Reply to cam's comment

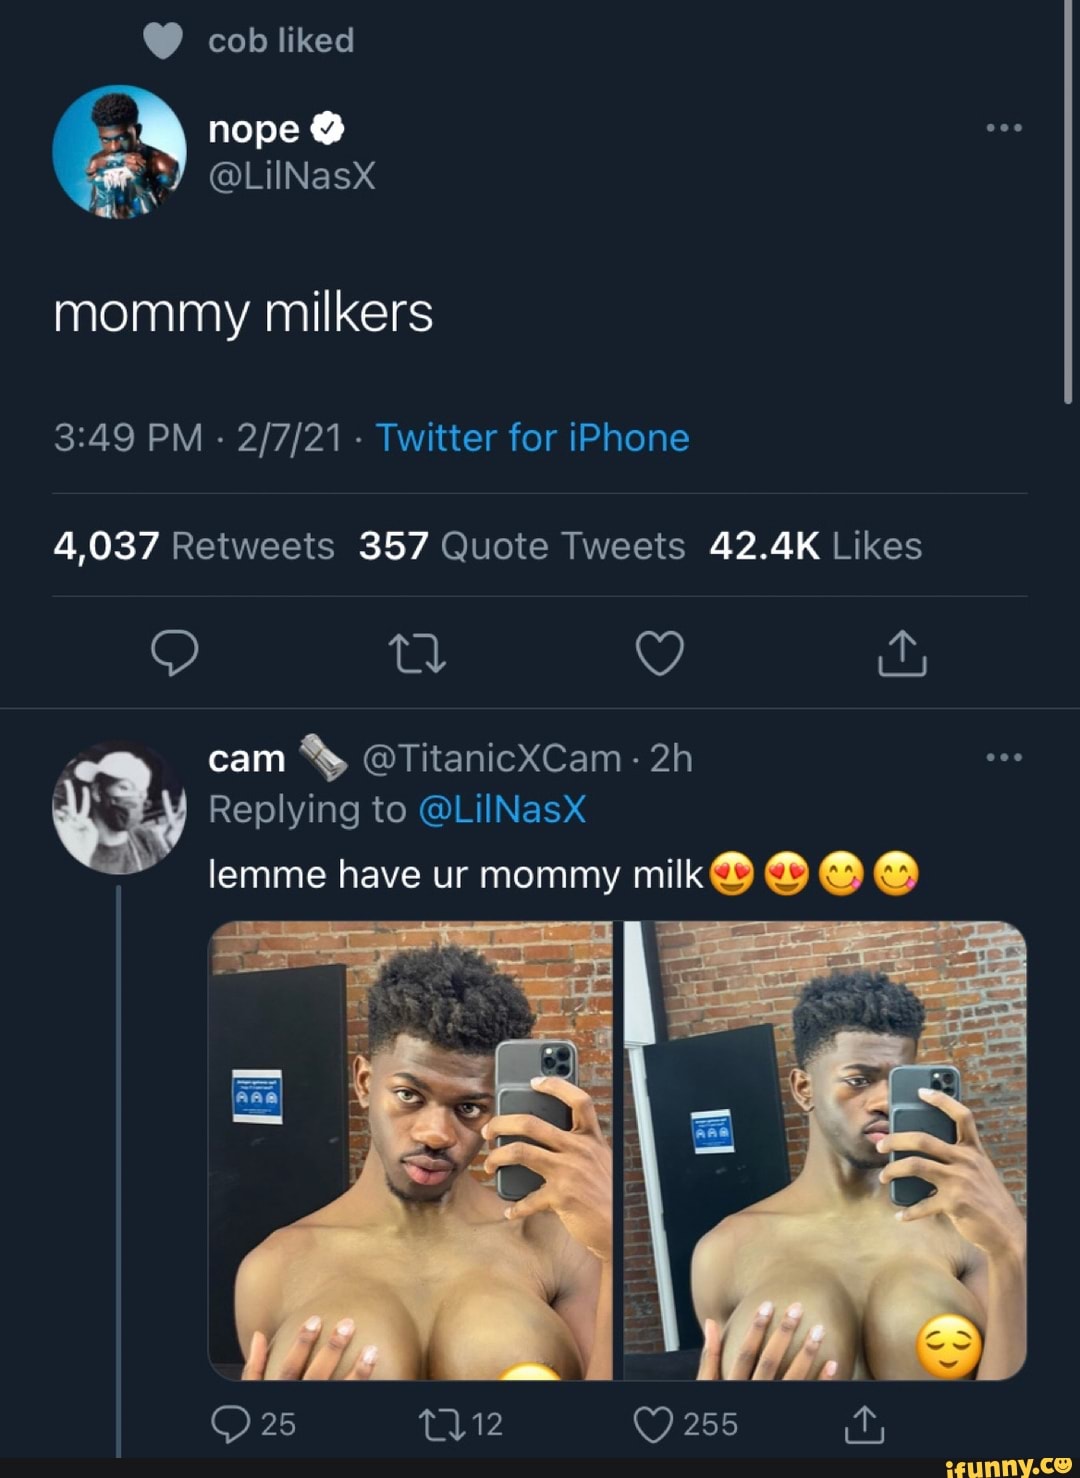point(231,1424)
